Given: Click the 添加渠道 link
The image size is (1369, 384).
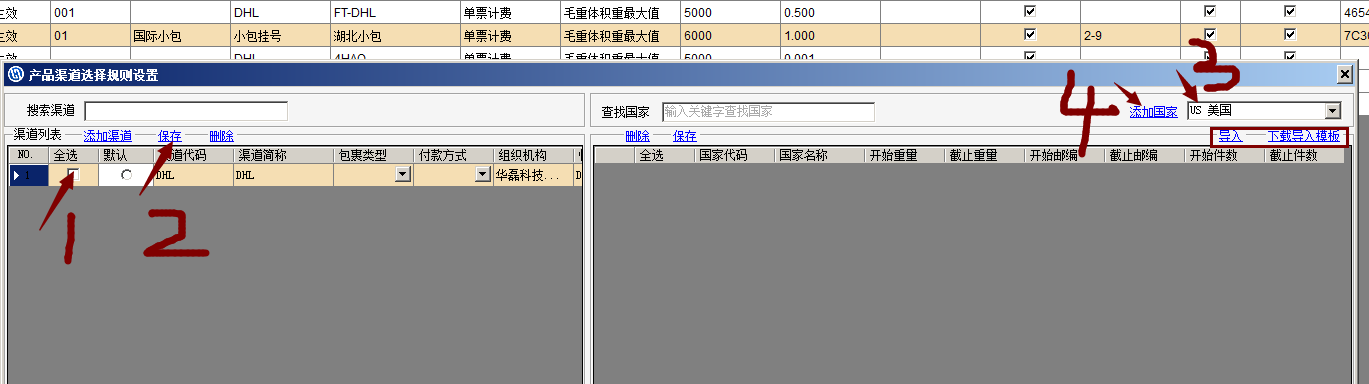Looking at the screenshot, I should [108, 136].
